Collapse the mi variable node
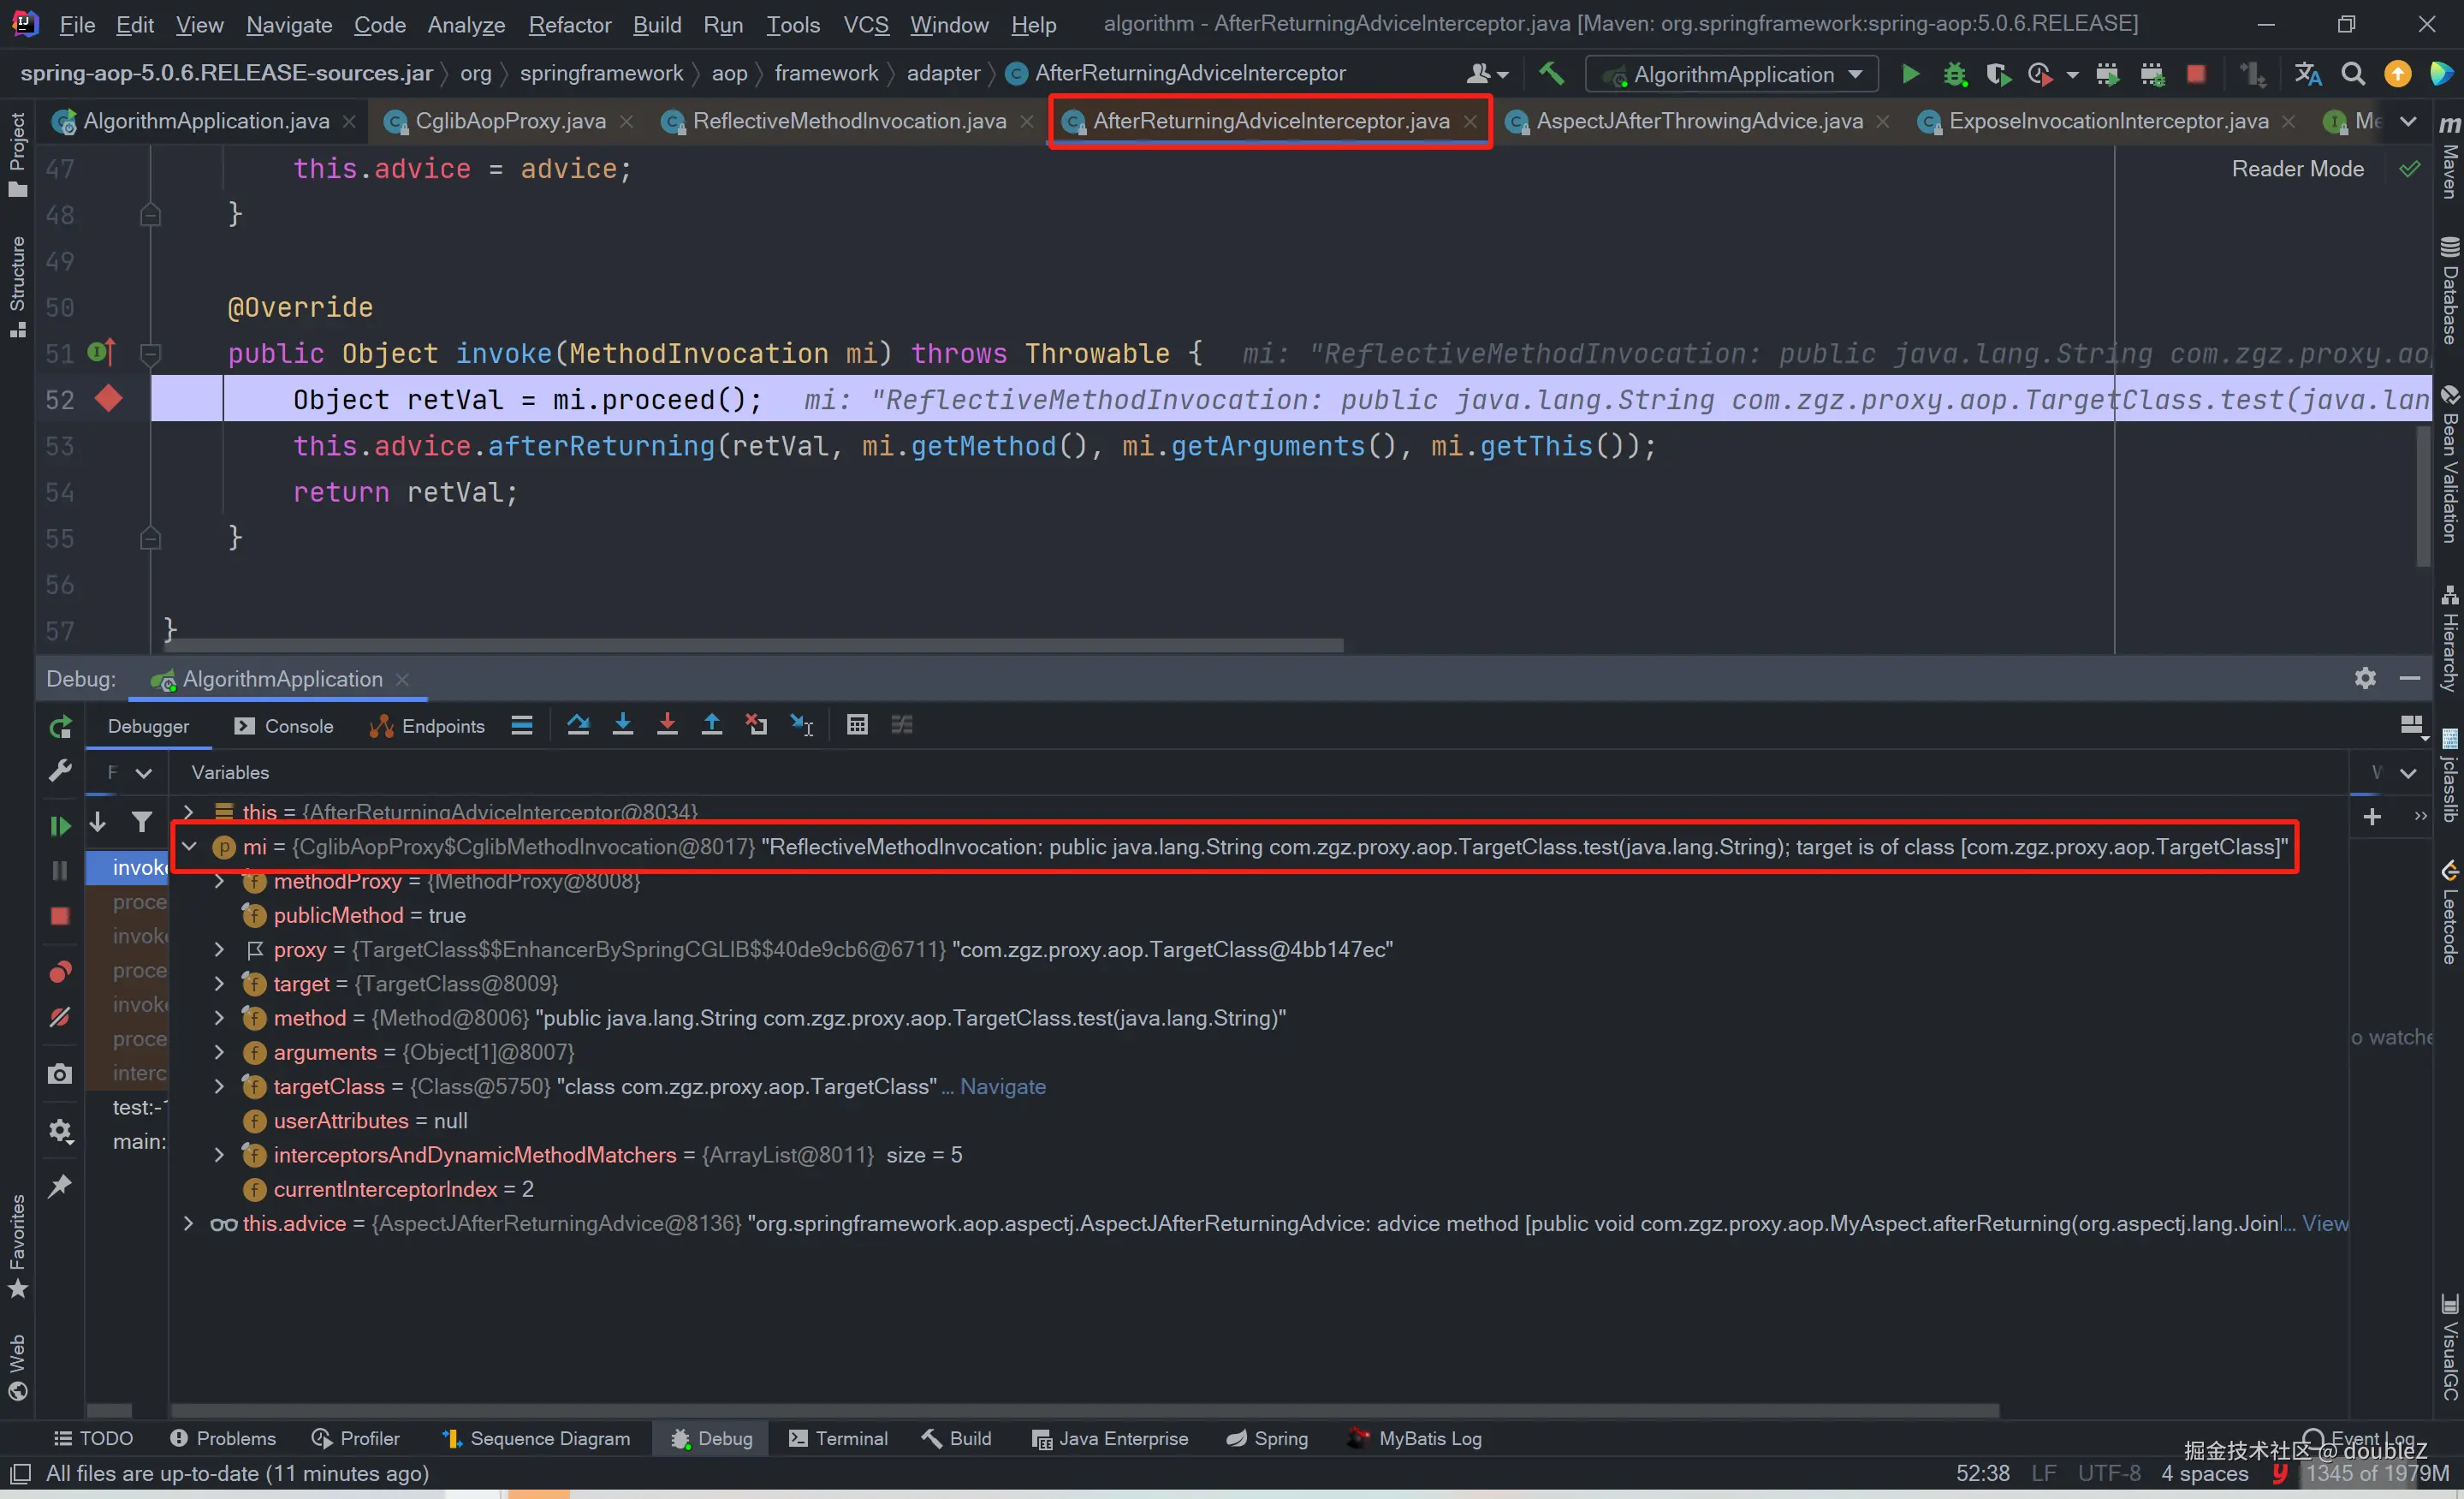This screenshot has width=2464, height=1499. pyautogui.click(x=189, y=847)
